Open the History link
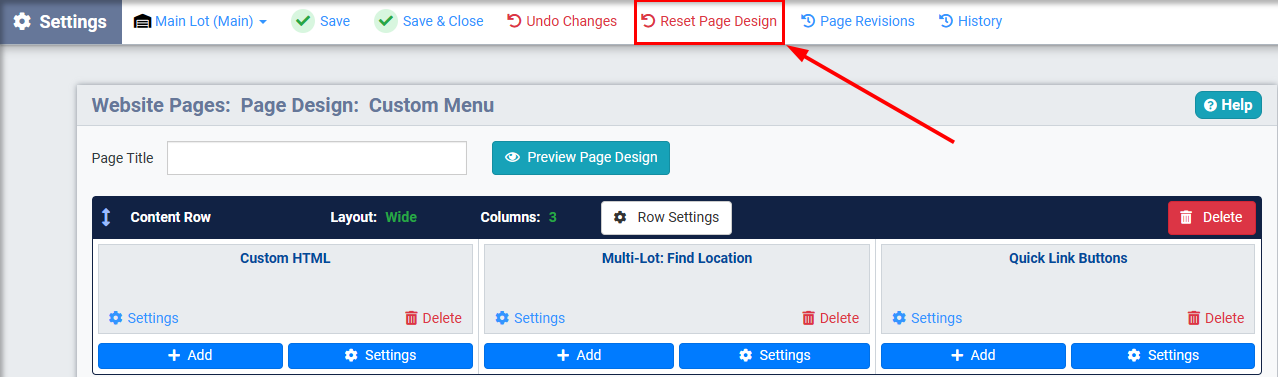Viewport: 1278px width, 377px height. click(x=970, y=21)
